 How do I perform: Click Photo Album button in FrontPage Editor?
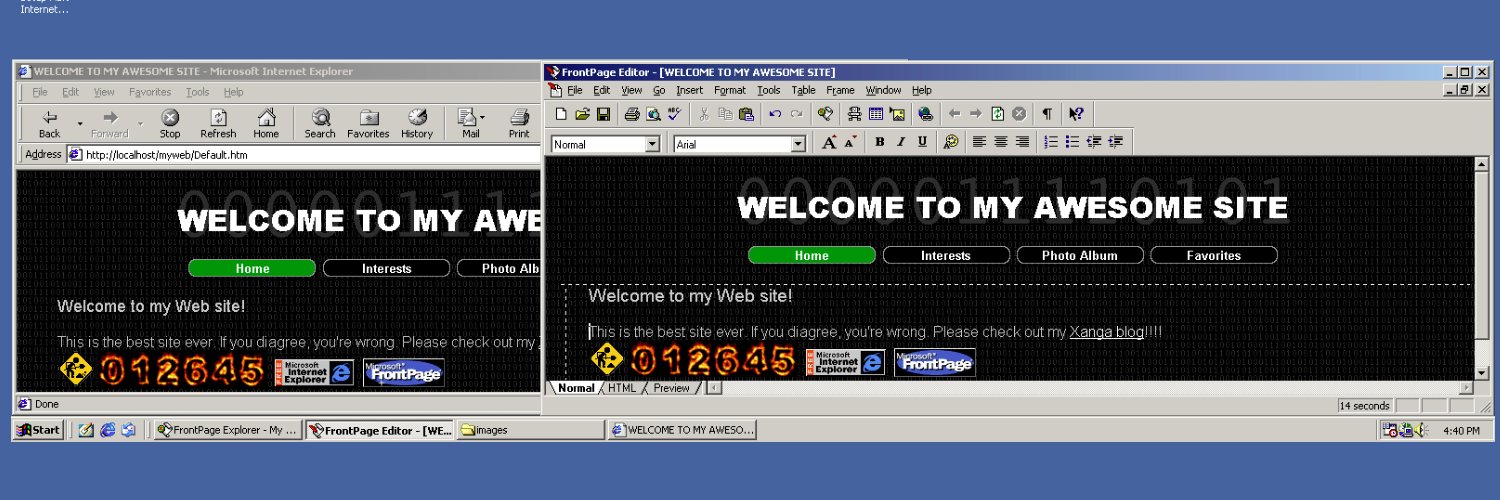tap(1080, 255)
